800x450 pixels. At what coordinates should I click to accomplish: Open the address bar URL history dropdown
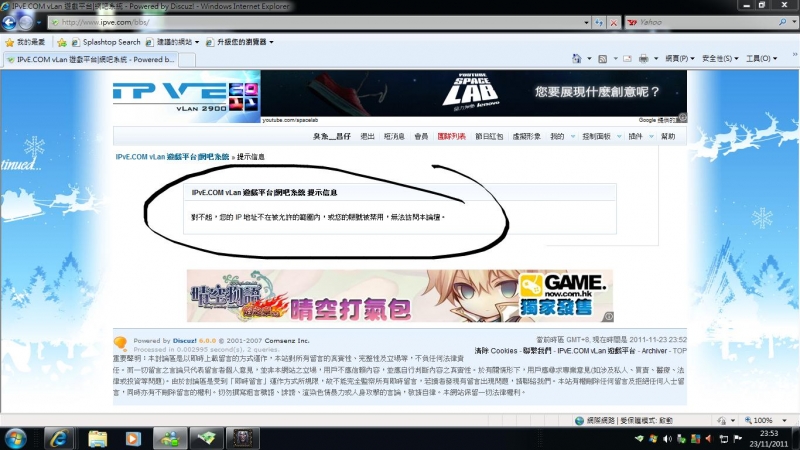tap(586, 22)
